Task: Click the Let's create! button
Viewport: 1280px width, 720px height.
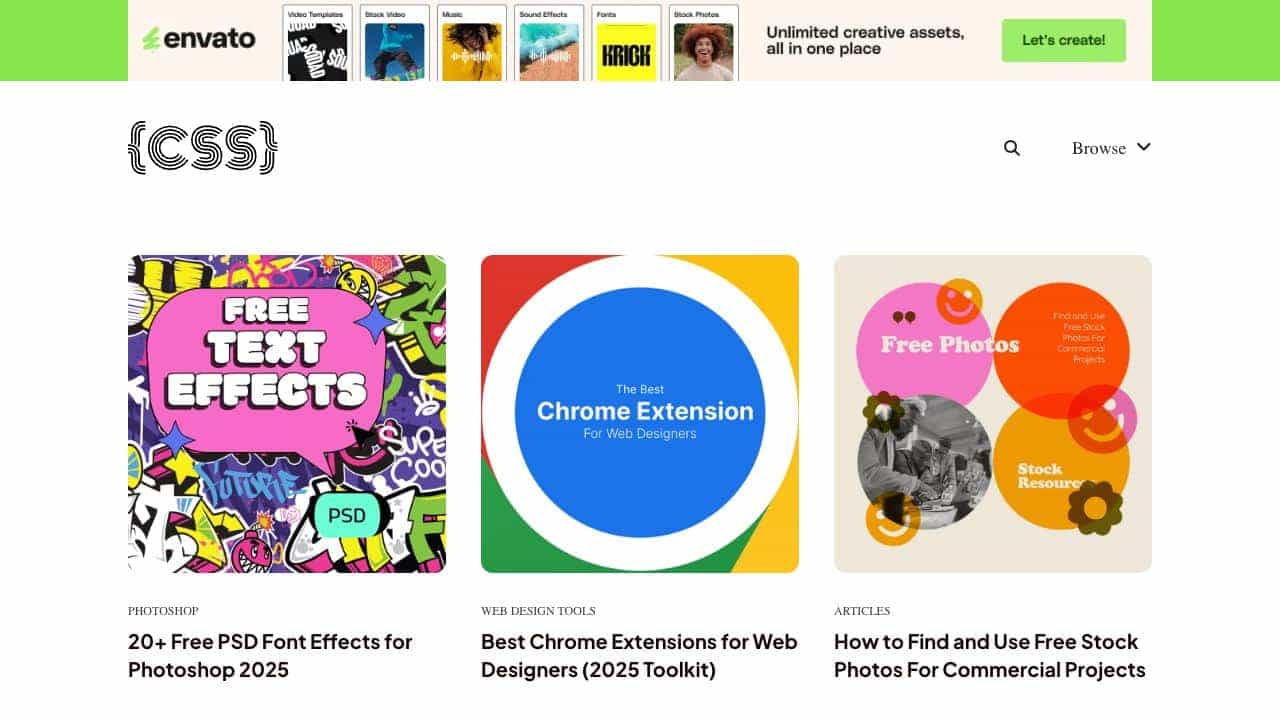Action: tap(1063, 40)
